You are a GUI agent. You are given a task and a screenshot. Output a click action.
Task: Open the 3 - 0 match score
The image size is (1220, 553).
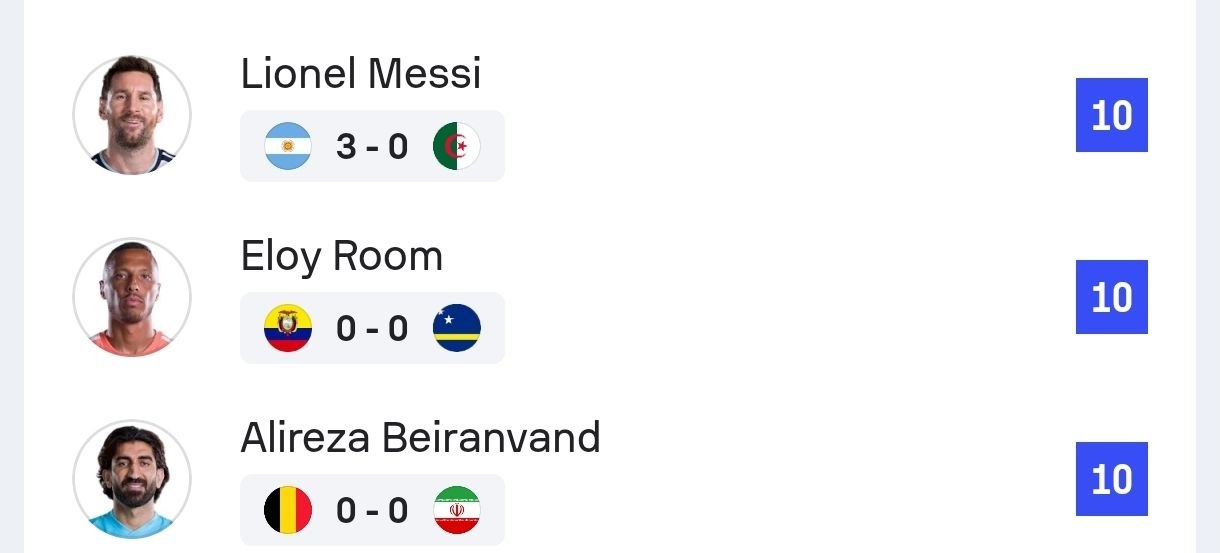coord(372,147)
